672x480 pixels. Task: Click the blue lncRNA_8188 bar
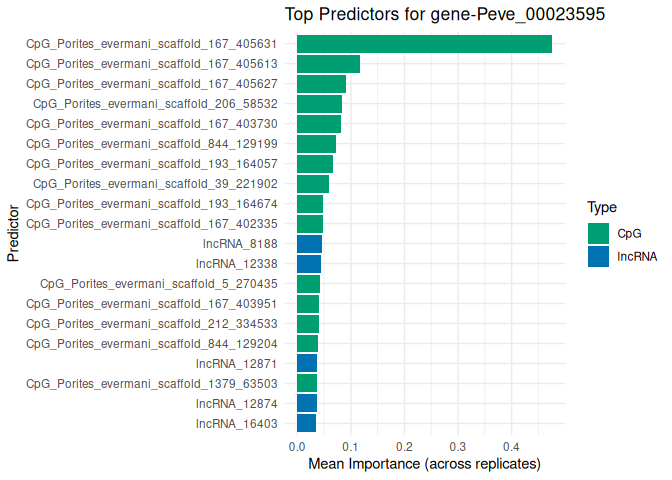coord(309,244)
